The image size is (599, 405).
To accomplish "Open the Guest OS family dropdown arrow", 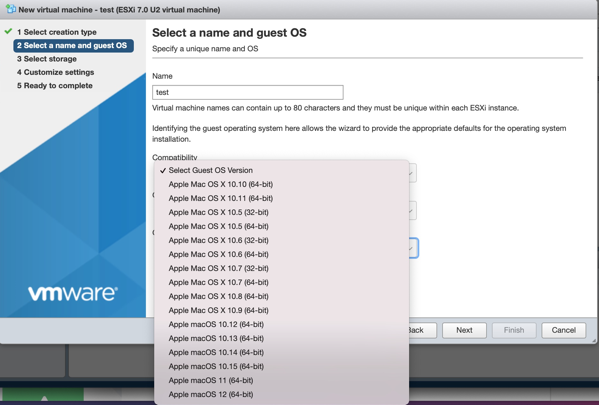I will pos(412,211).
